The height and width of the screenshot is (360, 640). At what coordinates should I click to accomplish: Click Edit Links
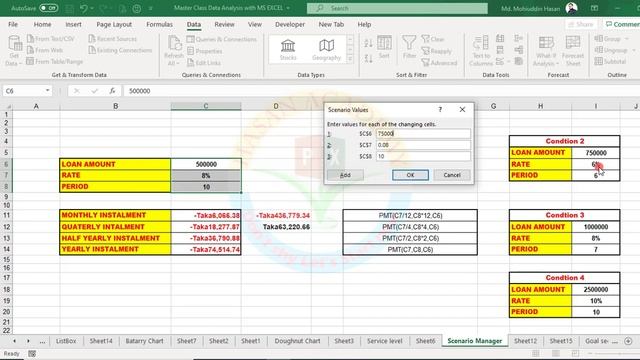pyautogui.click(x=204, y=62)
